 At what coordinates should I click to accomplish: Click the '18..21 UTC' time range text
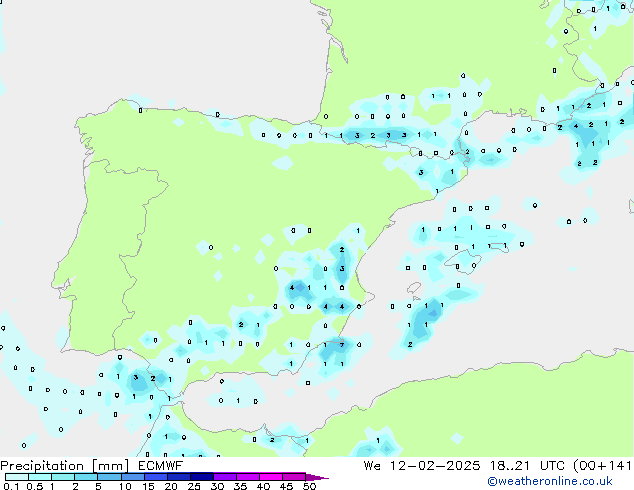point(529,466)
